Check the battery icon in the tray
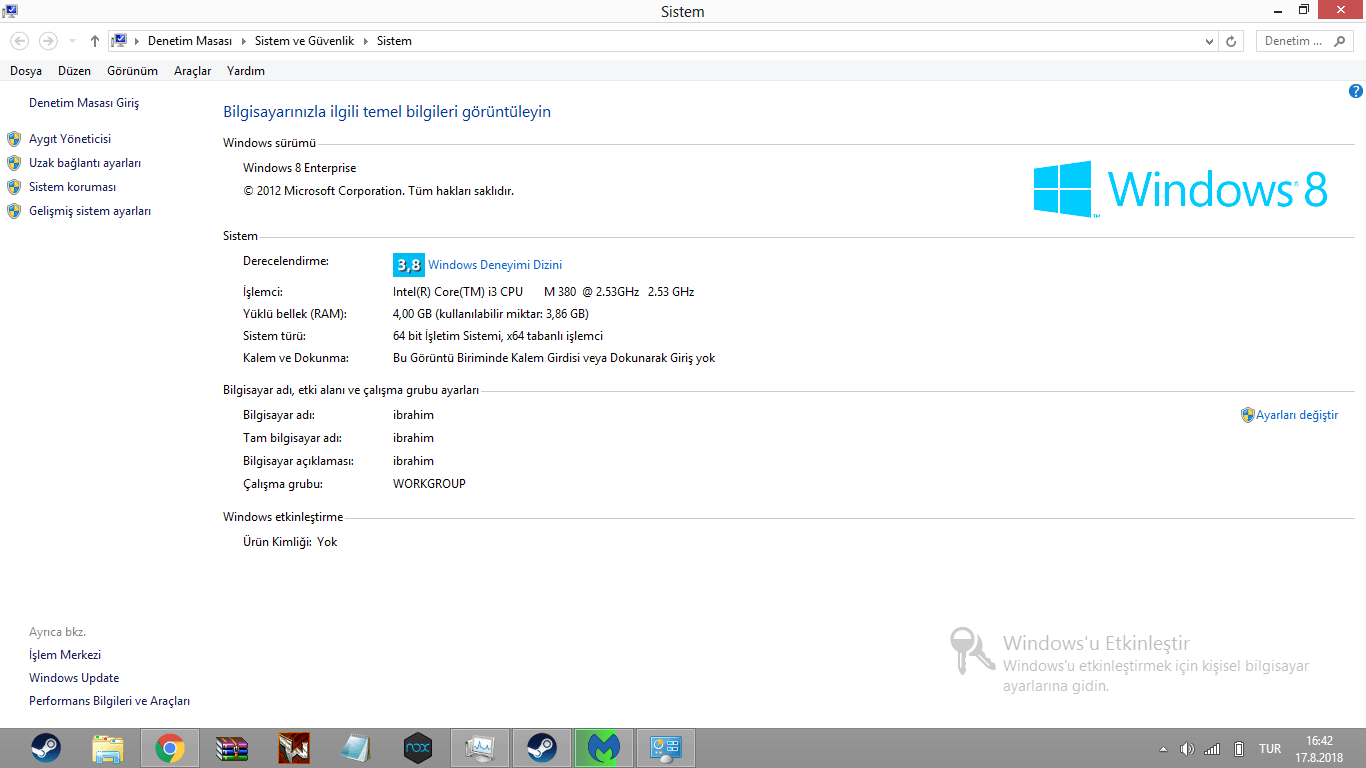The width and height of the screenshot is (1366, 768). click(x=1239, y=749)
